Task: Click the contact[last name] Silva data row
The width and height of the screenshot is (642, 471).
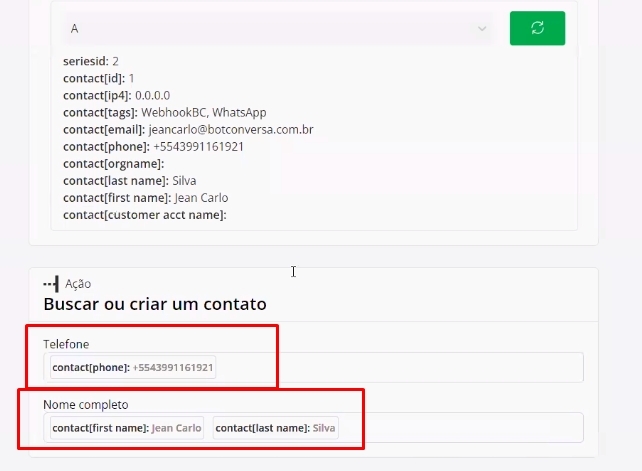Action: click(x=129, y=180)
